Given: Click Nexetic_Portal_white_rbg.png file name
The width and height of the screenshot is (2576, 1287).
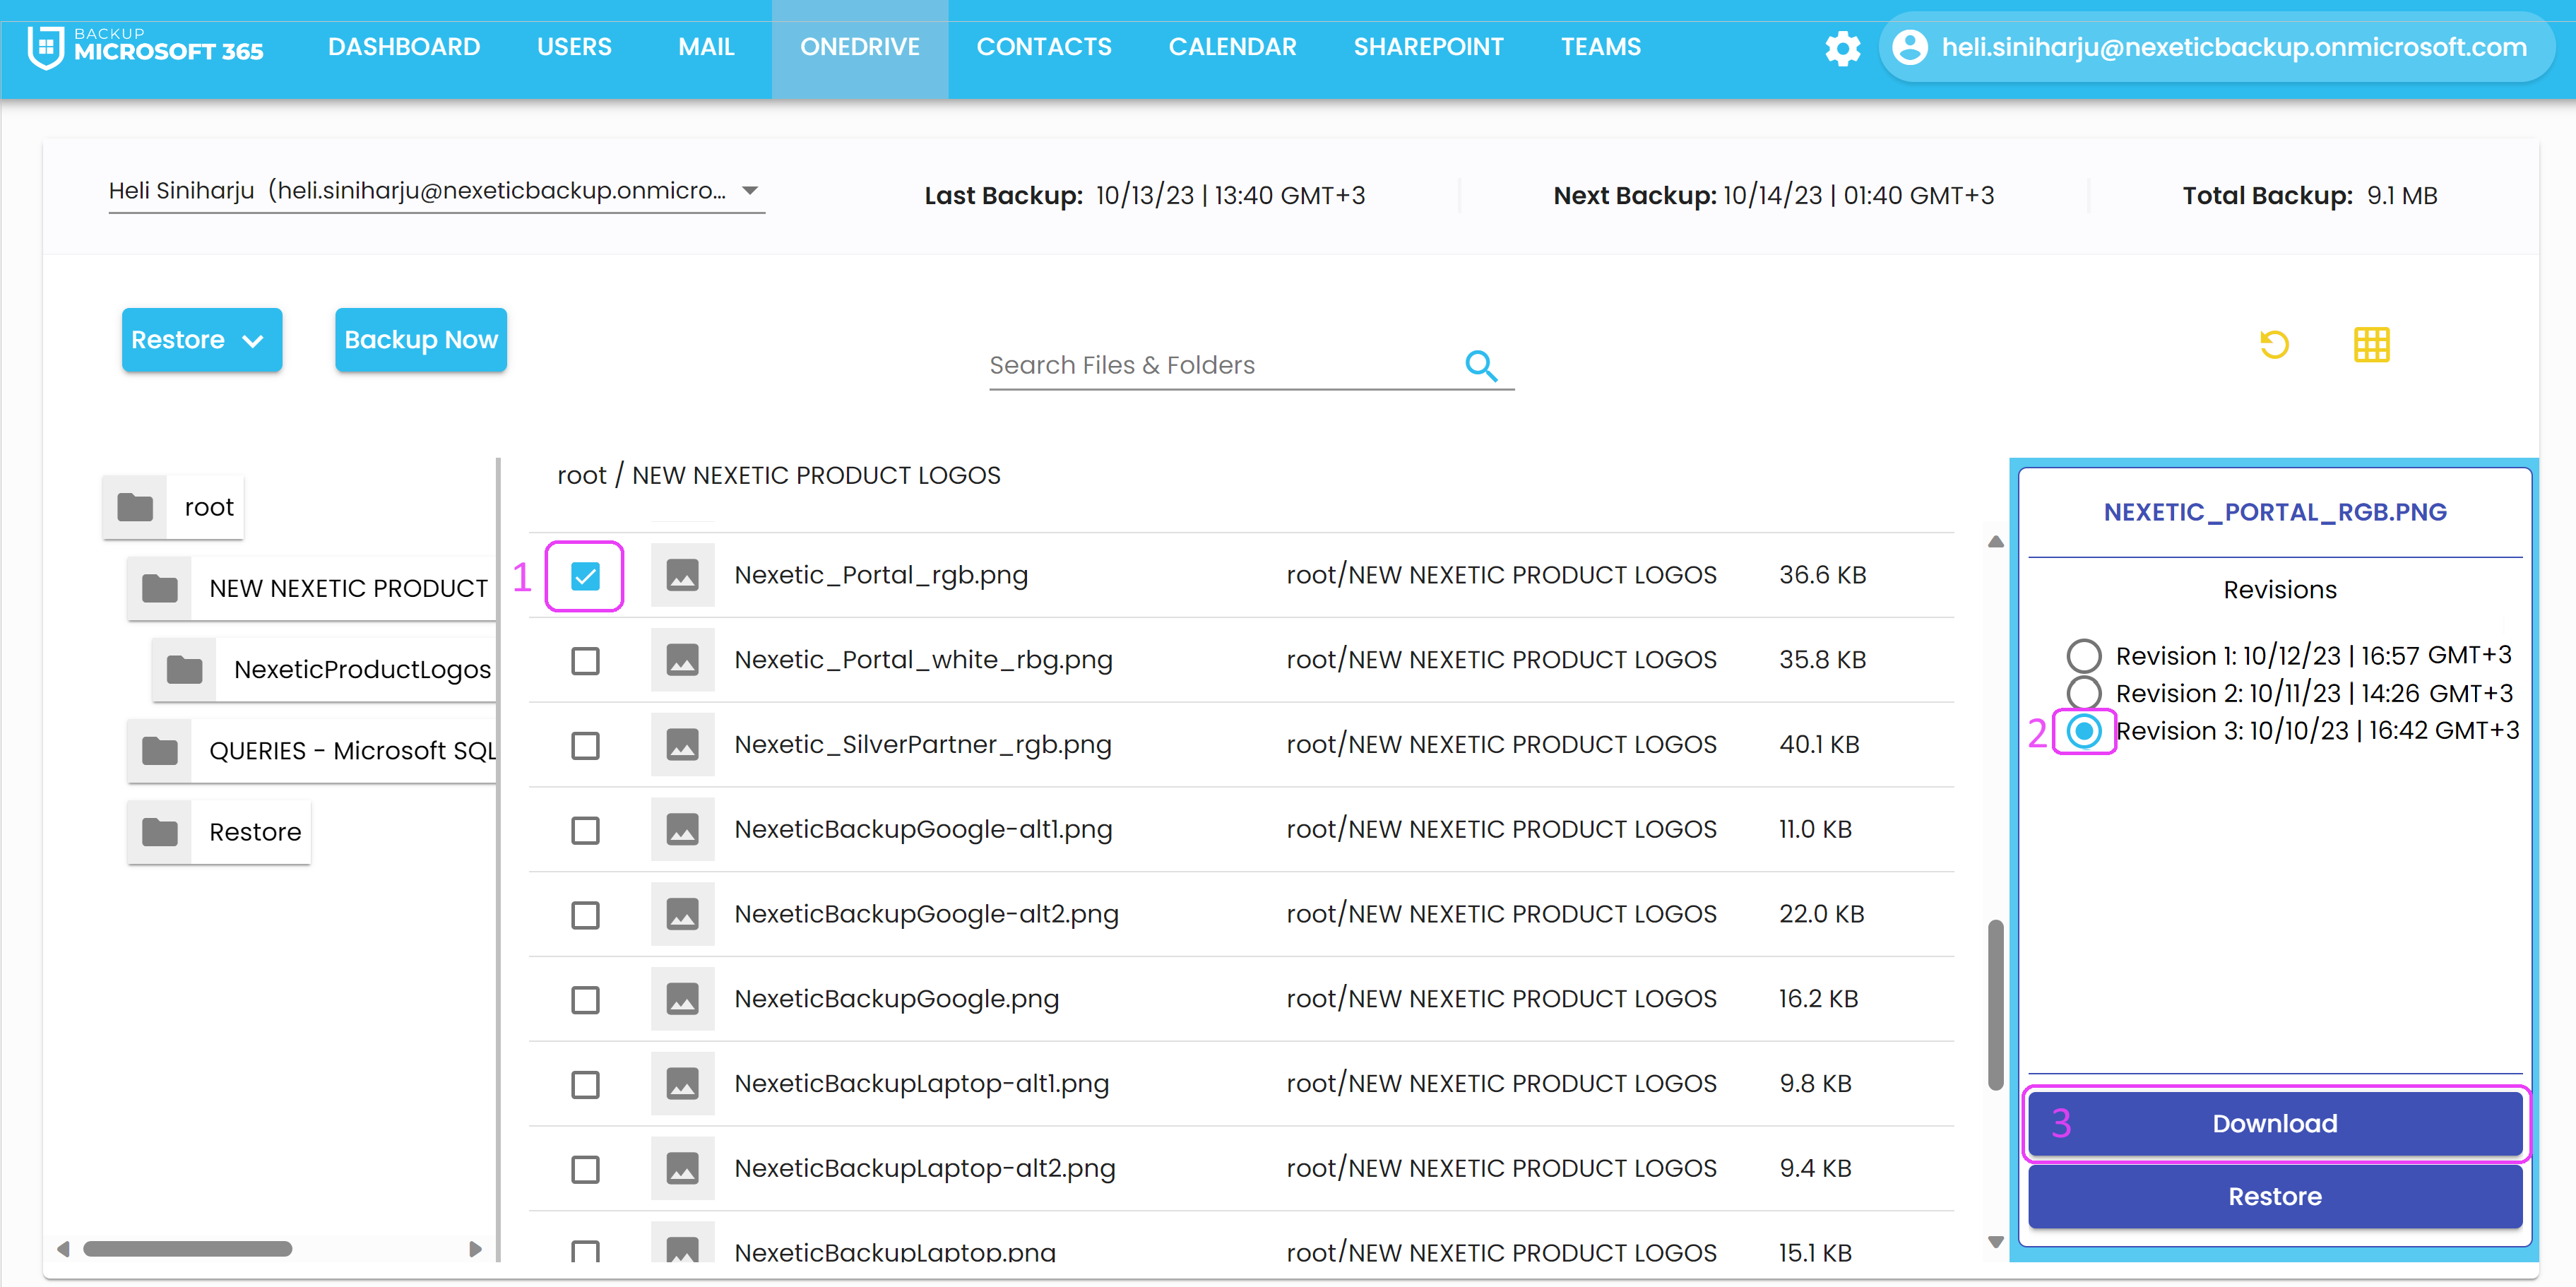Looking at the screenshot, I should tap(923, 660).
